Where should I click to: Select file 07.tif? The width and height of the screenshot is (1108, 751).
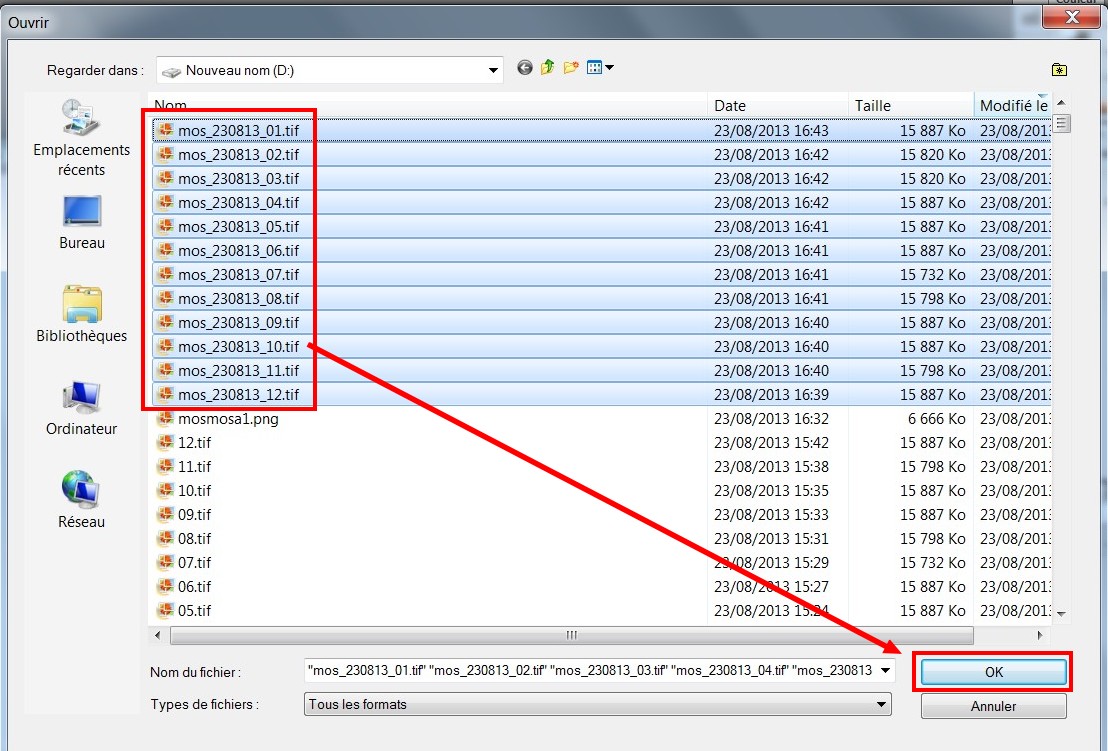pyautogui.click(x=194, y=563)
